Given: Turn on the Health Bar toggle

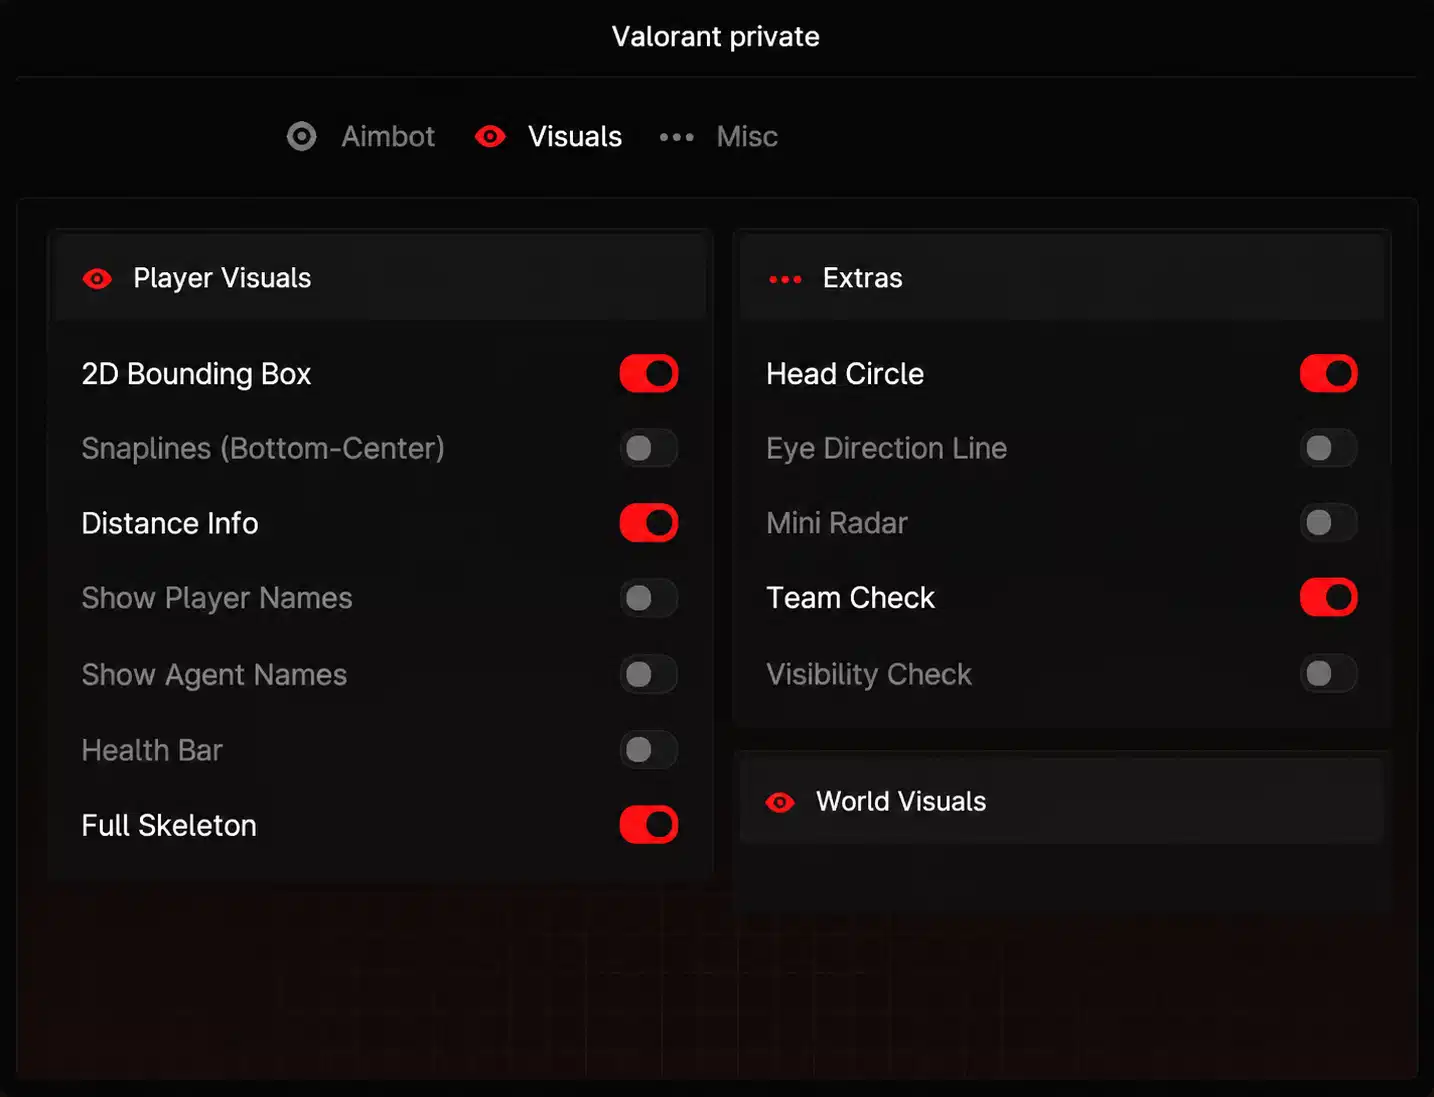Looking at the screenshot, I should point(649,749).
